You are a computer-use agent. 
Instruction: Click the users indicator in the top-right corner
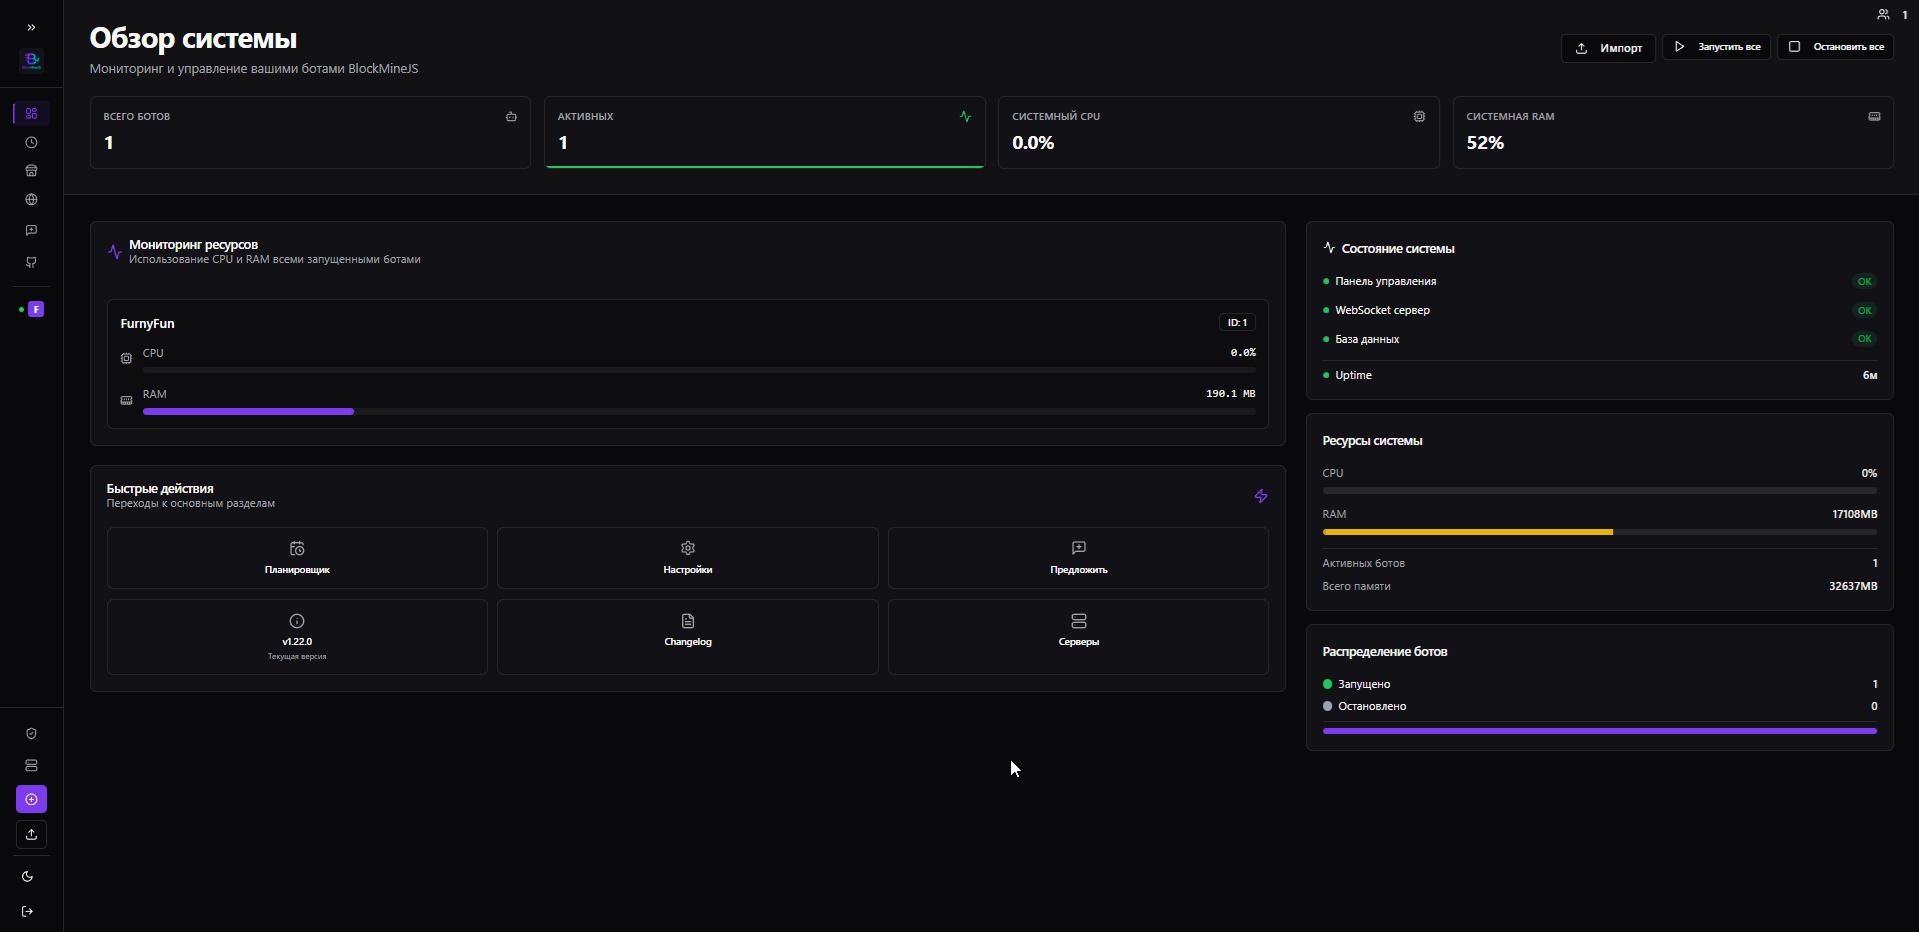pyautogui.click(x=1891, y=14)
